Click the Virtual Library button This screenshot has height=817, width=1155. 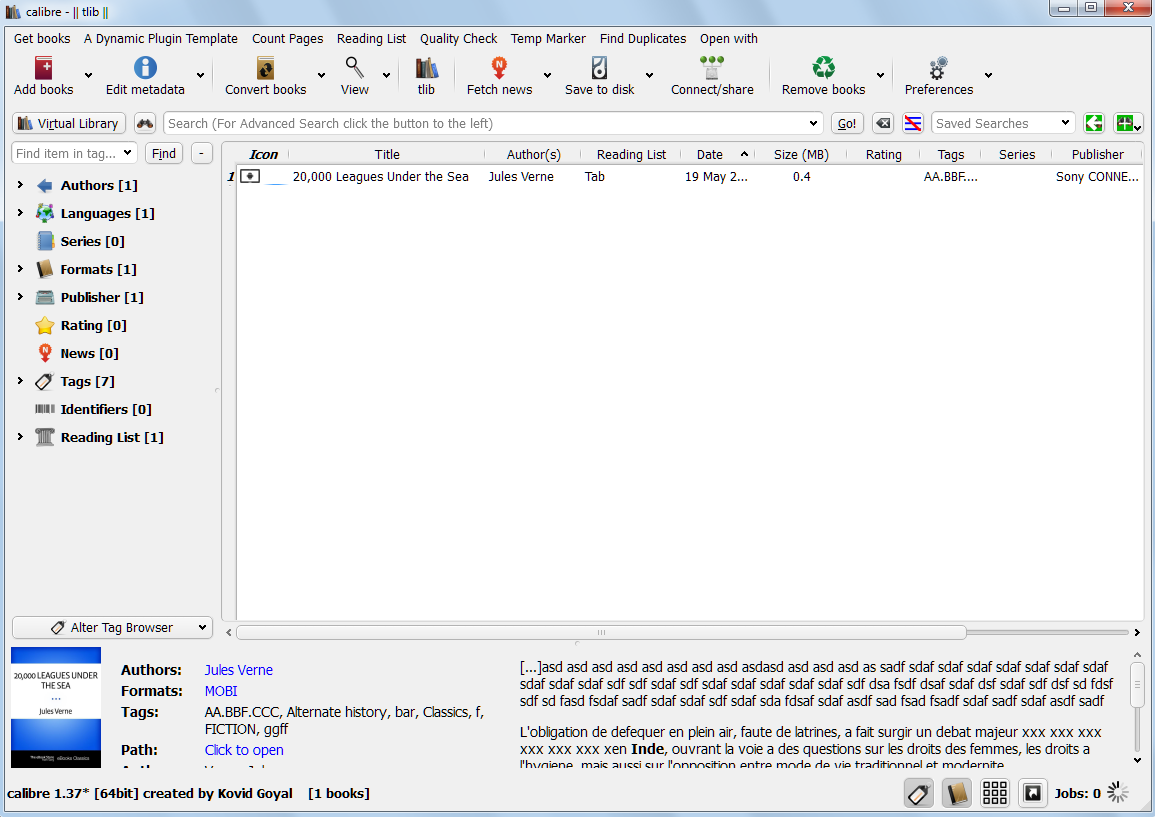69,123
